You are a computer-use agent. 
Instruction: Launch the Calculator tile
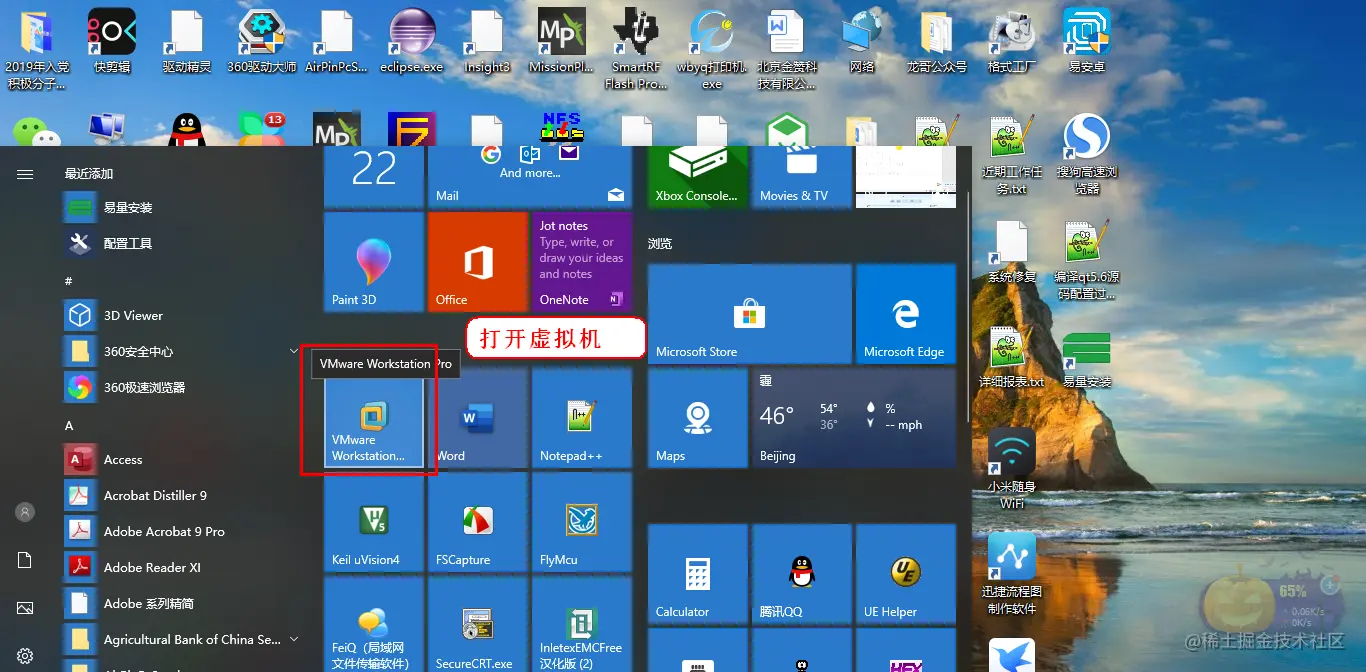(x=698, y=574)
